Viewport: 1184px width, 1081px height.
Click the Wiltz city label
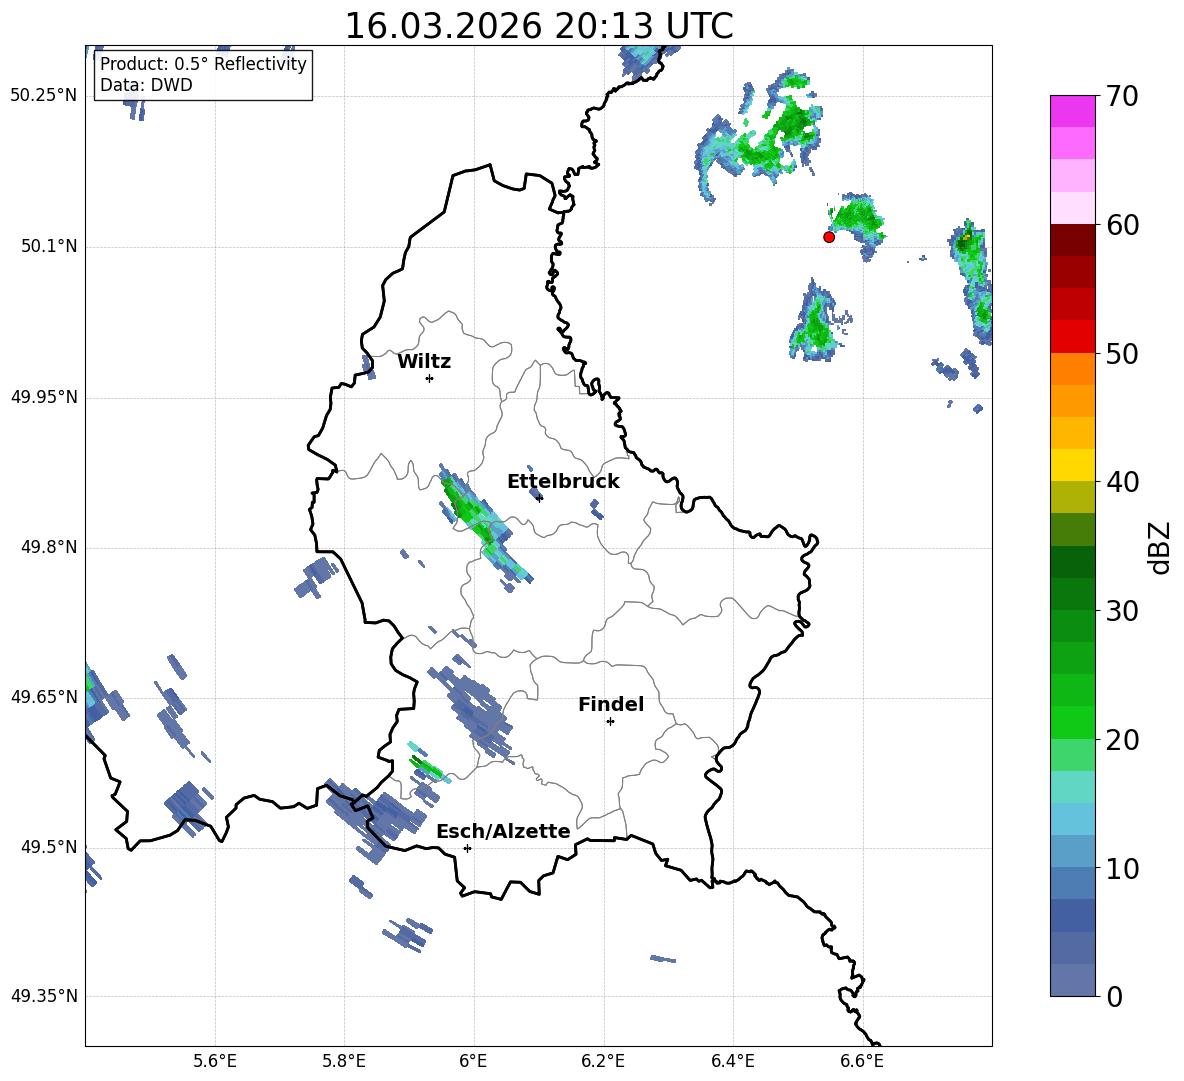pos(424,362)
